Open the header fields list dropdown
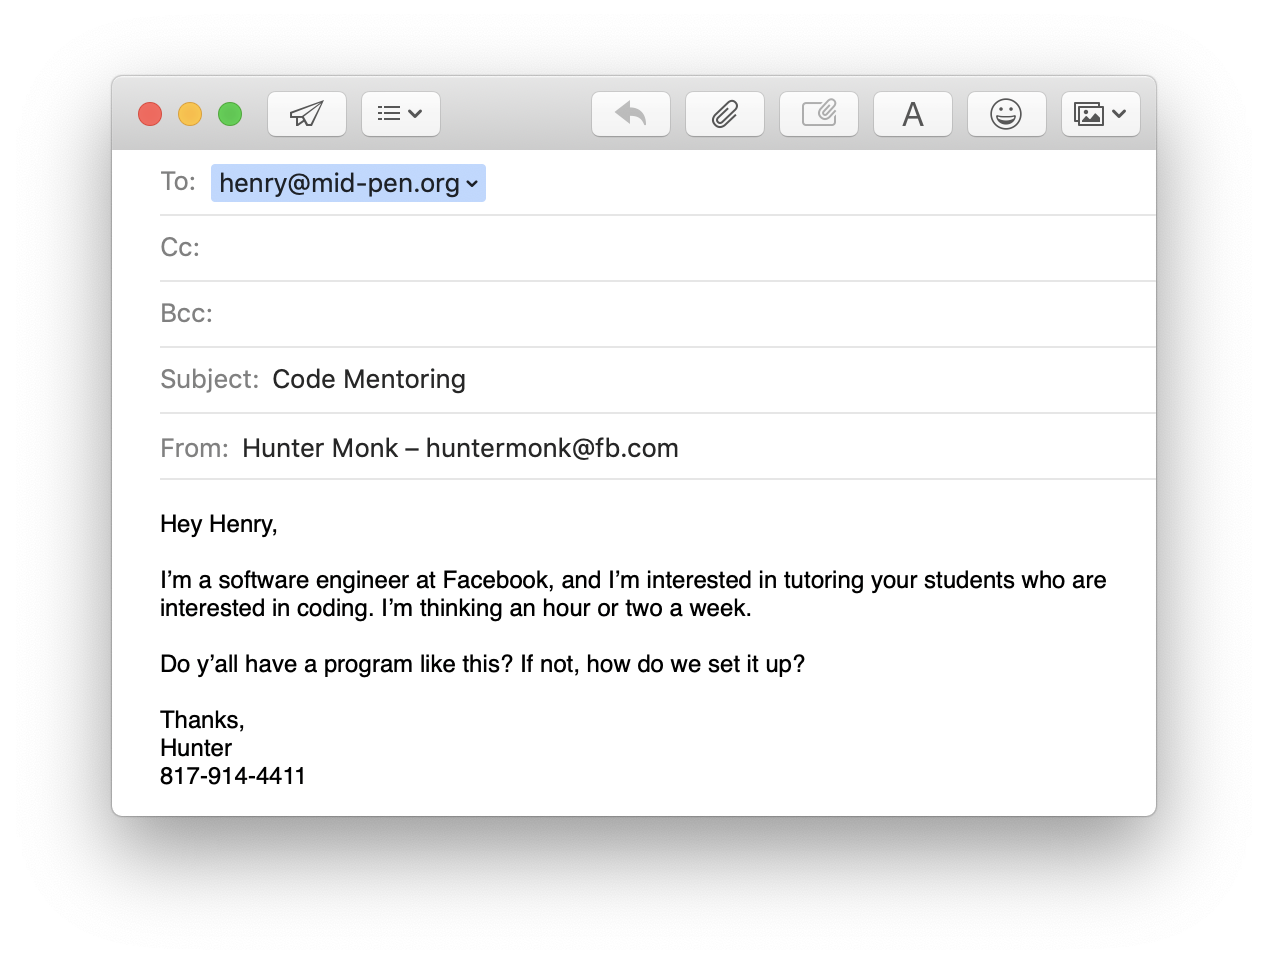This screenshot has width=1268, height=964. point(401,114)
